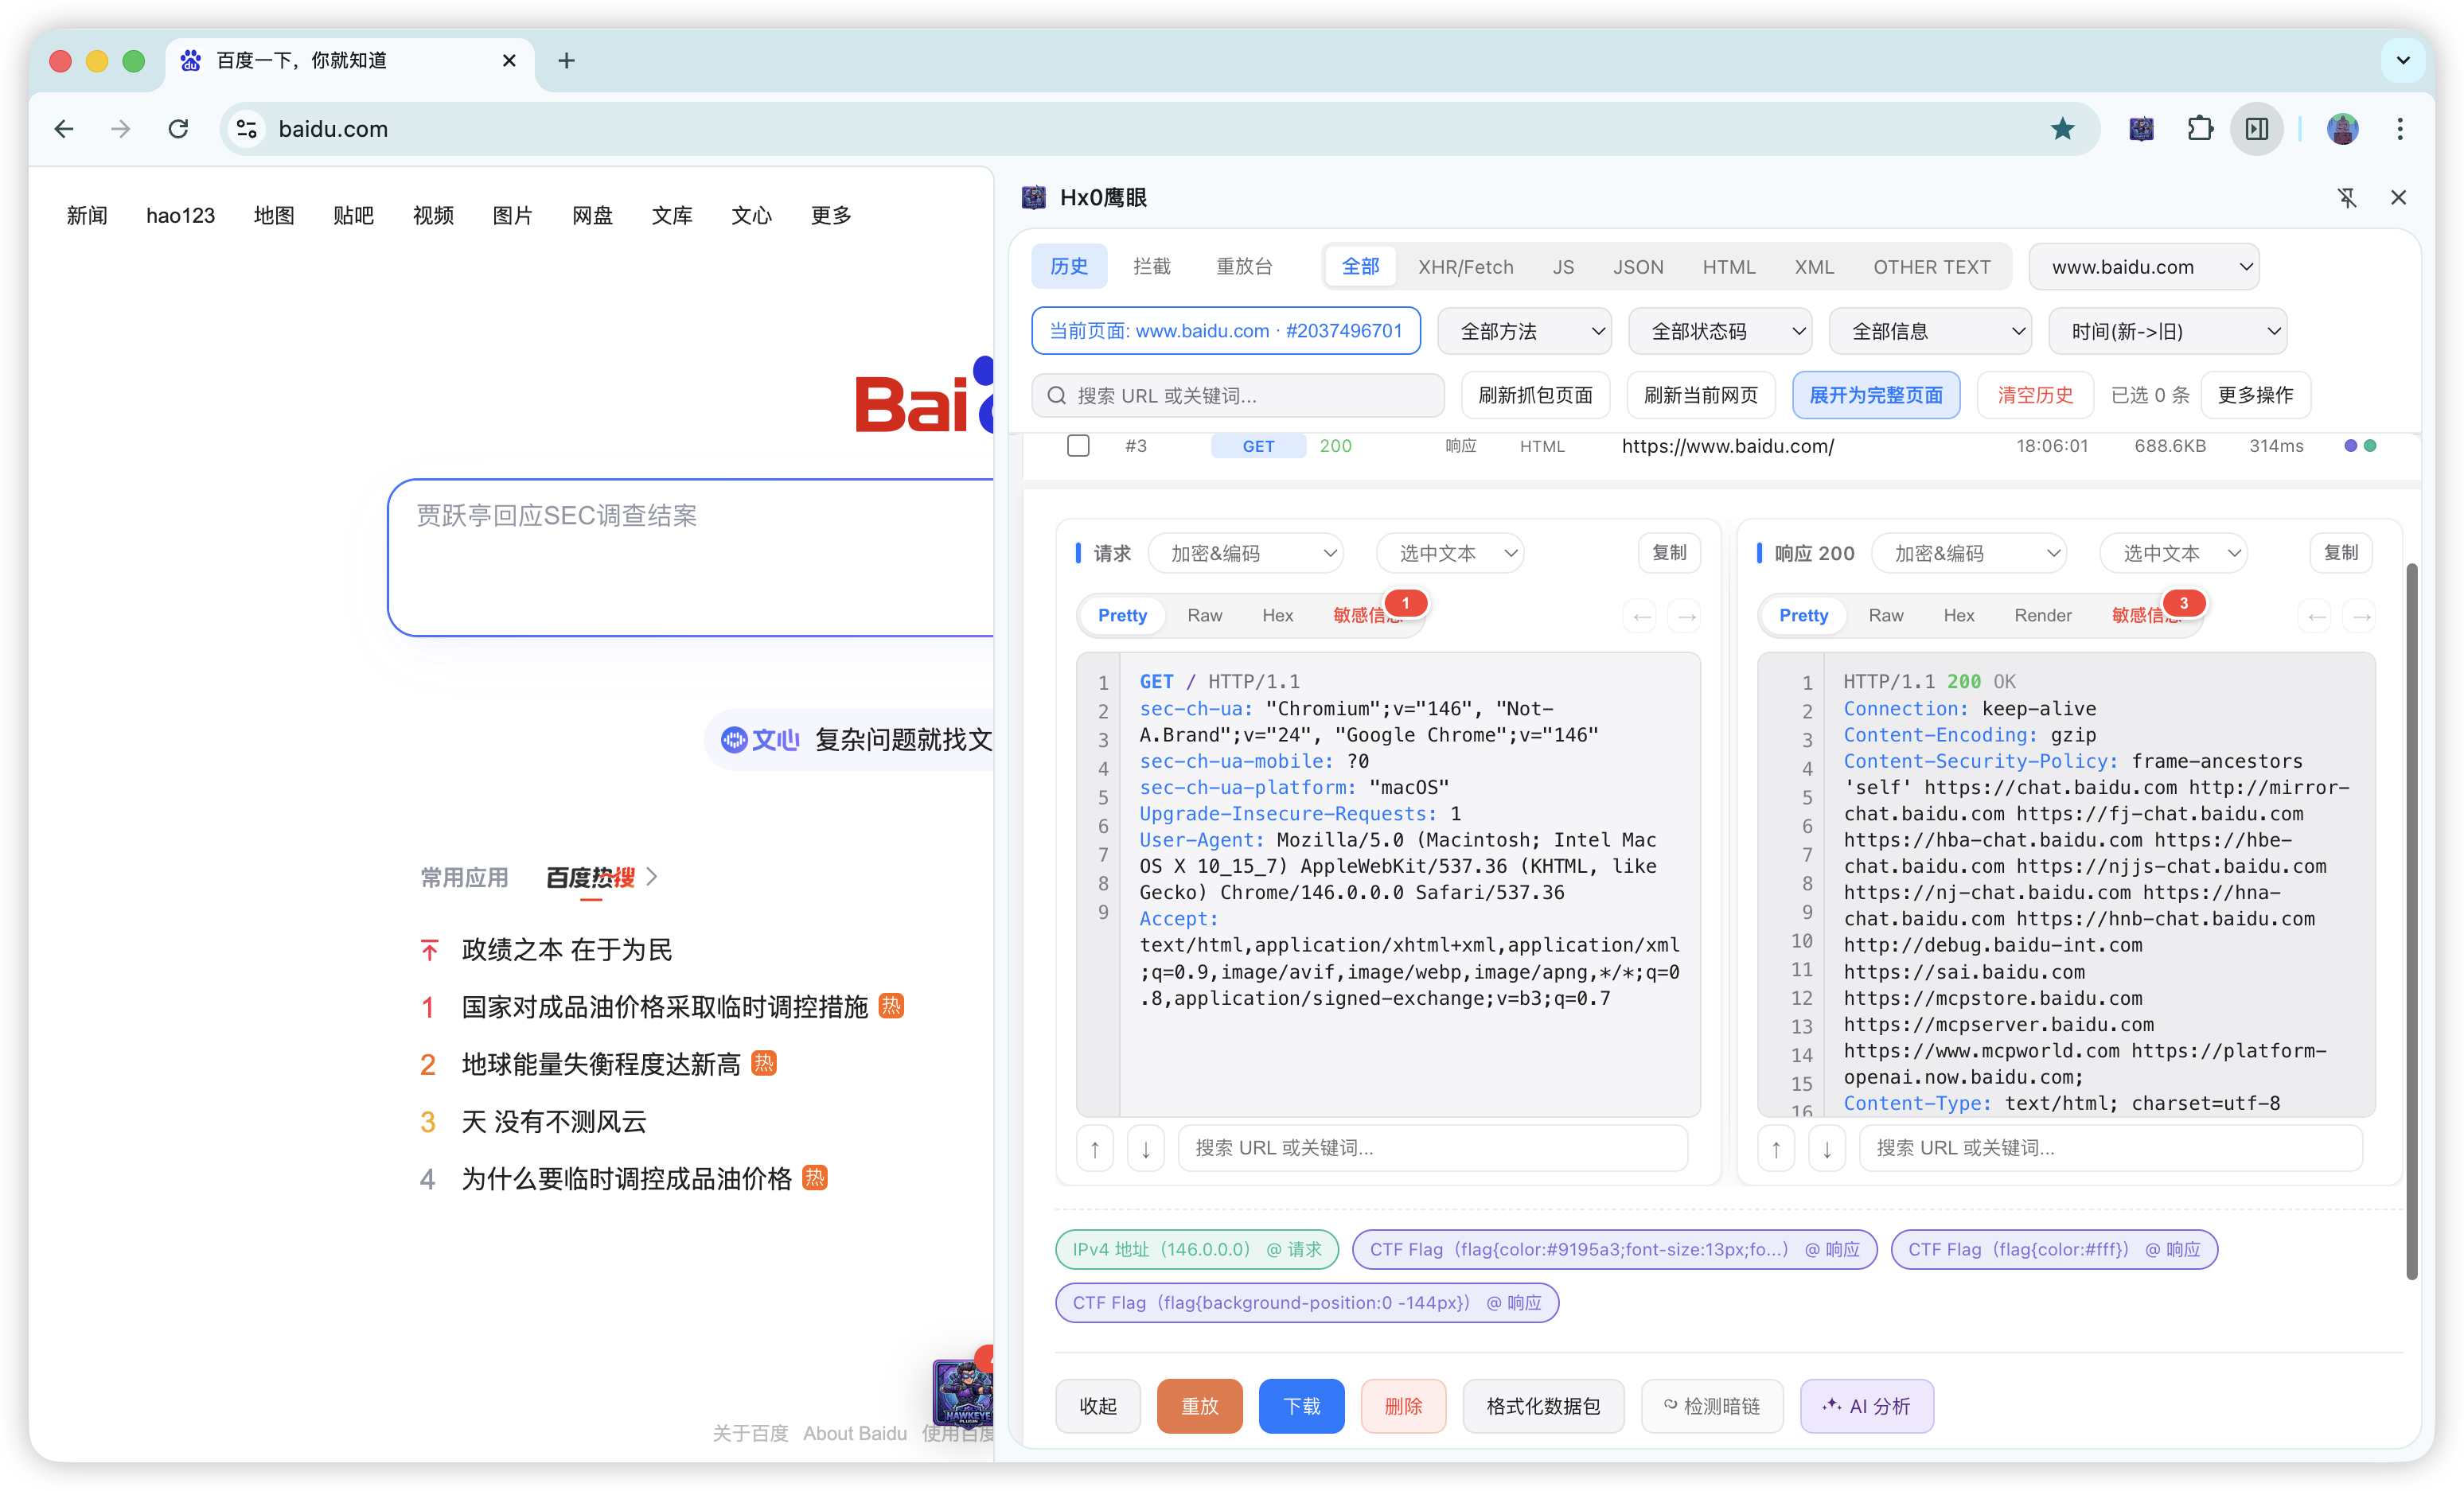Select the XHR/Fetch filter tab
The height and width of the screenshot is (1491, 2464).
tap(1465, 267)
